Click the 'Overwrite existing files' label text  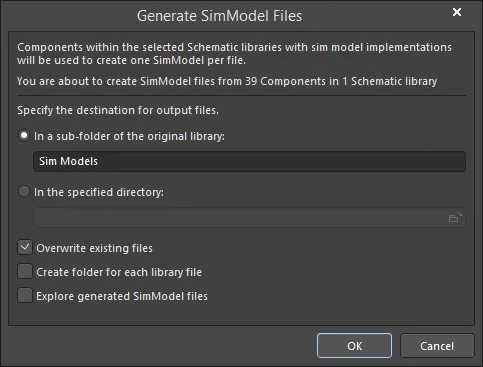point(94,248)
